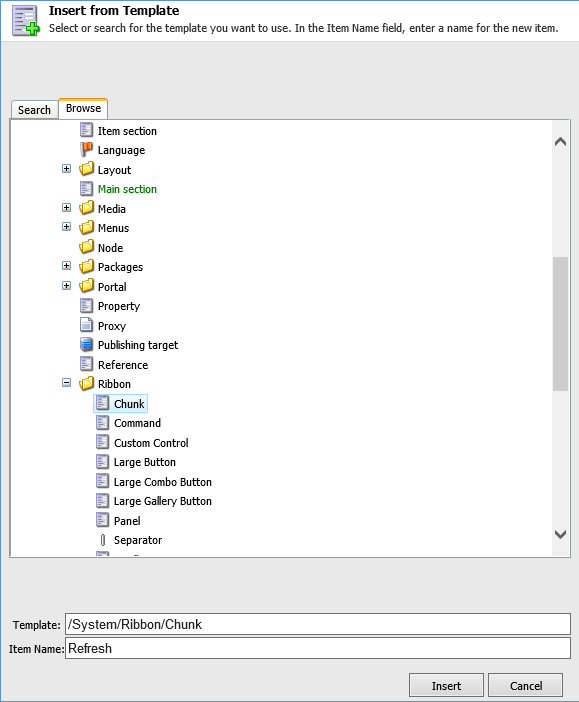Click the scroll up arrow
579x702 pixels.
560,142
